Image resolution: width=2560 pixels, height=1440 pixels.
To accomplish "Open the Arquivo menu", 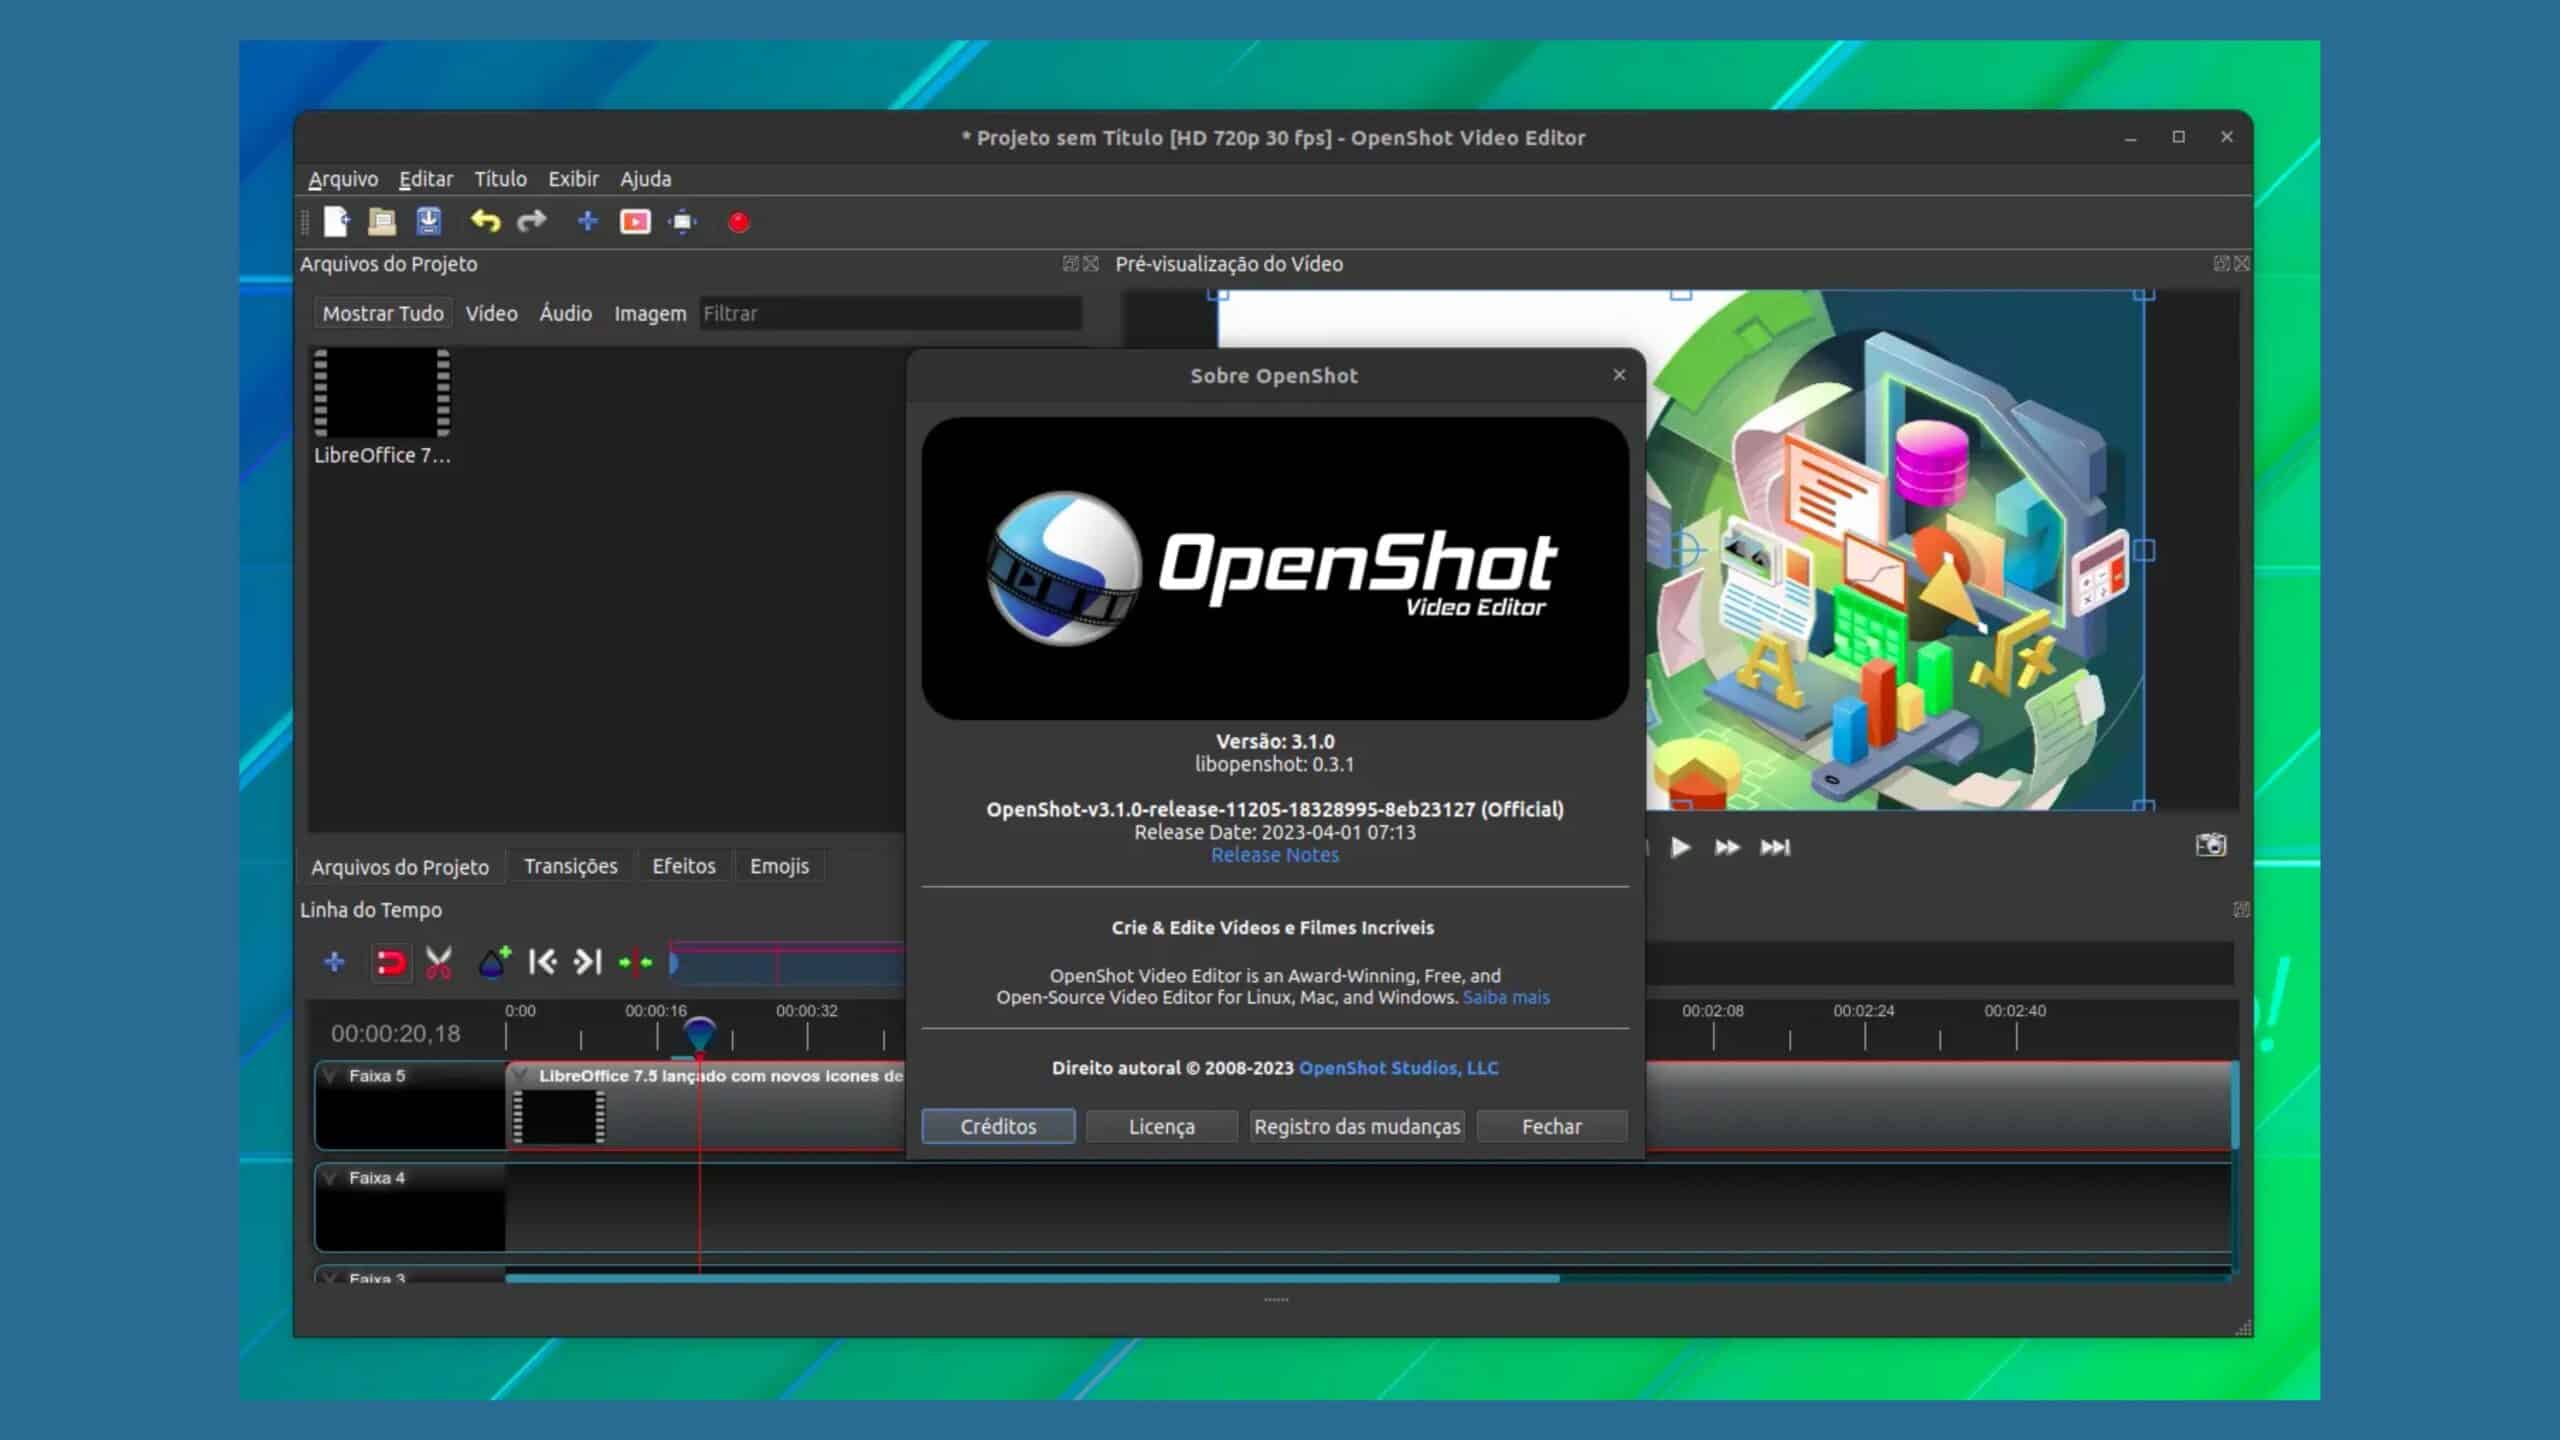I will coord(343,179).
